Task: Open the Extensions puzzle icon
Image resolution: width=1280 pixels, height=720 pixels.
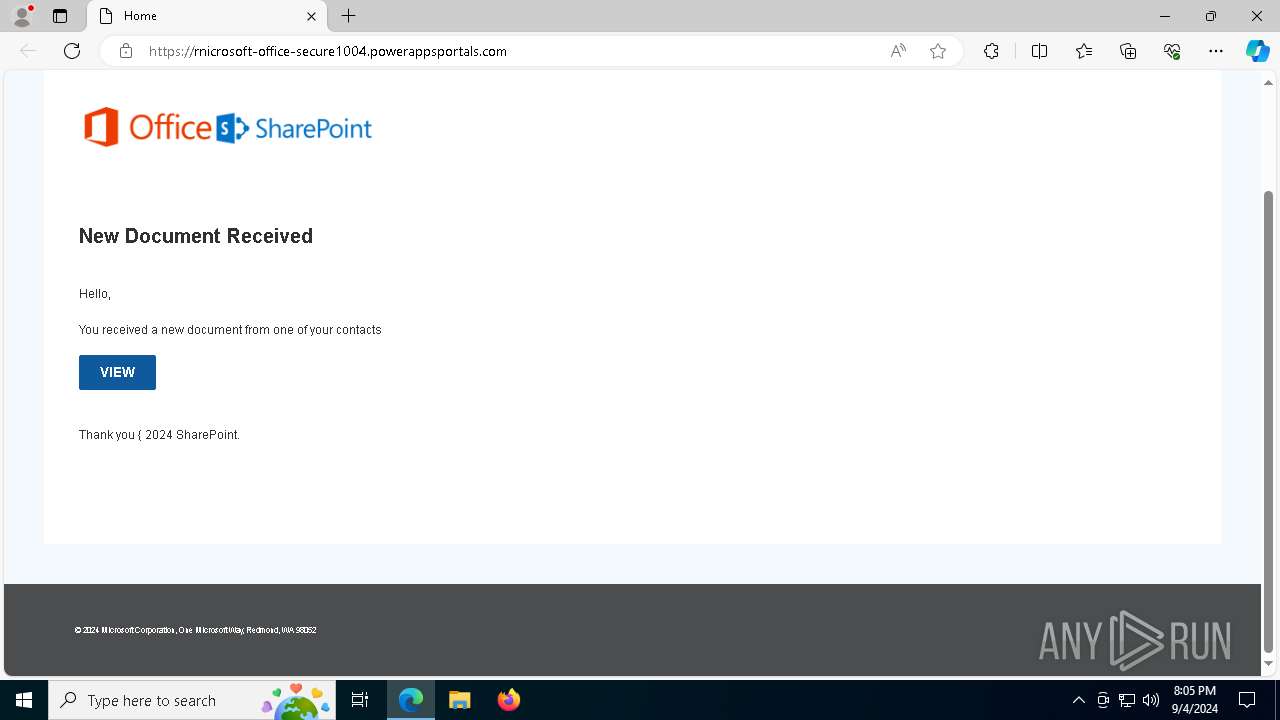Action: pos(991,51)
